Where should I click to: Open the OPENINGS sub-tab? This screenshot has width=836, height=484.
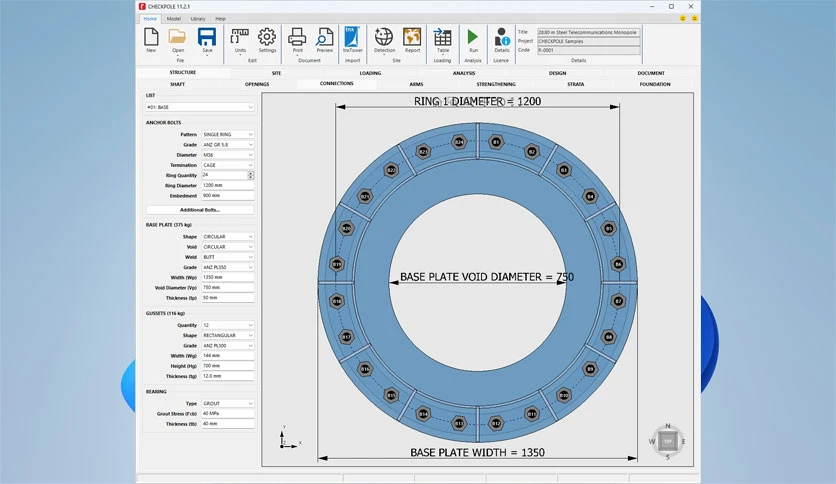[x=257, y=84]
